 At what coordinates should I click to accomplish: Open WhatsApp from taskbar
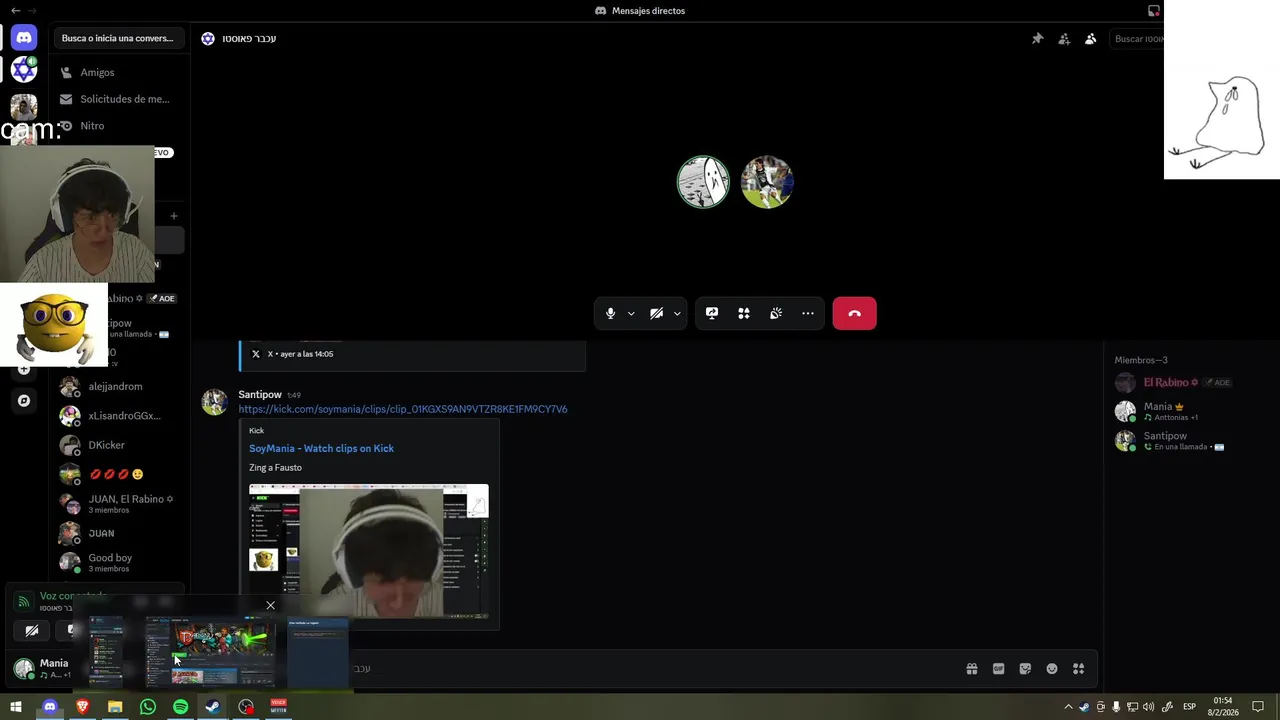coord(148,707)
